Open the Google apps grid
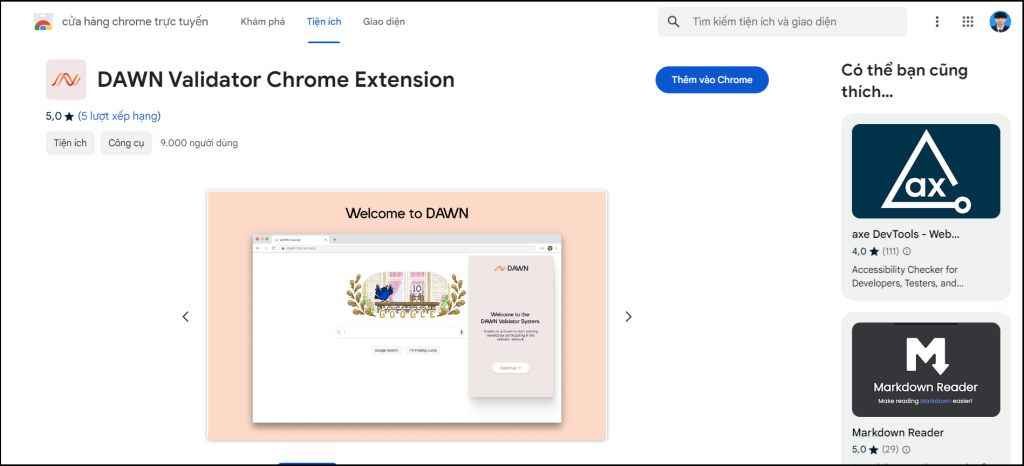The image size is (1024, 466). (x=968, y=22)
